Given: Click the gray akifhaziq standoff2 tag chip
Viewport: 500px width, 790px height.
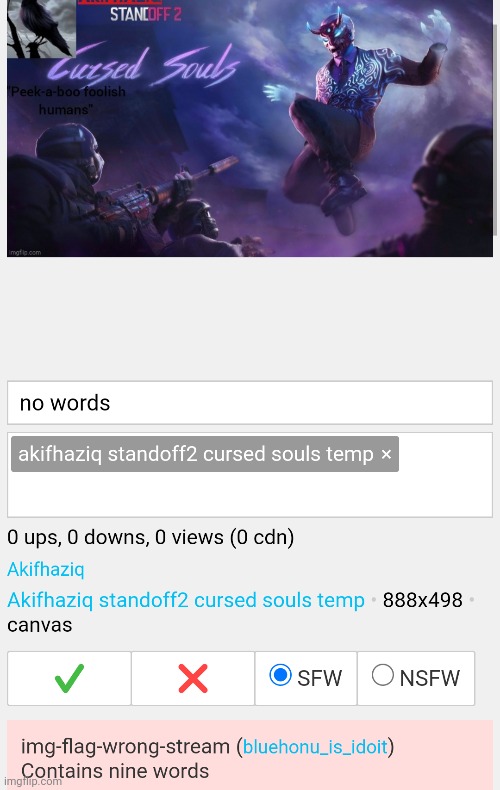Looking at the screenshot, I should click(205, 454).
